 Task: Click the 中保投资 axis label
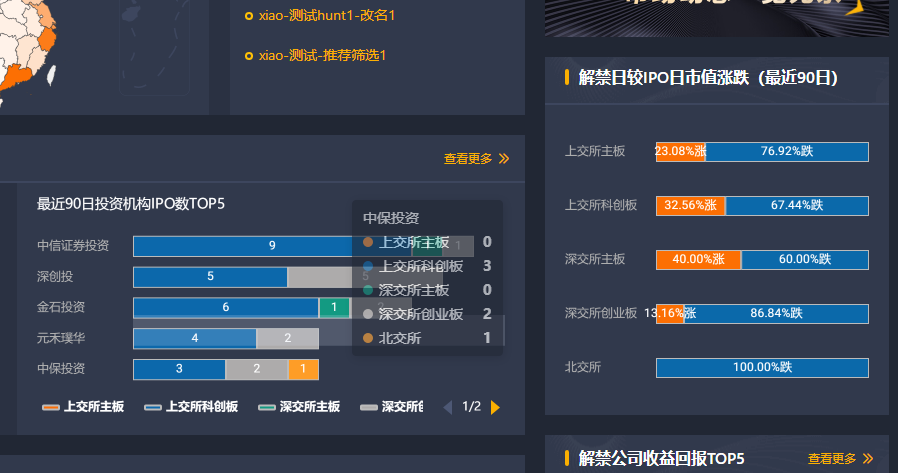tap(61, 369)
